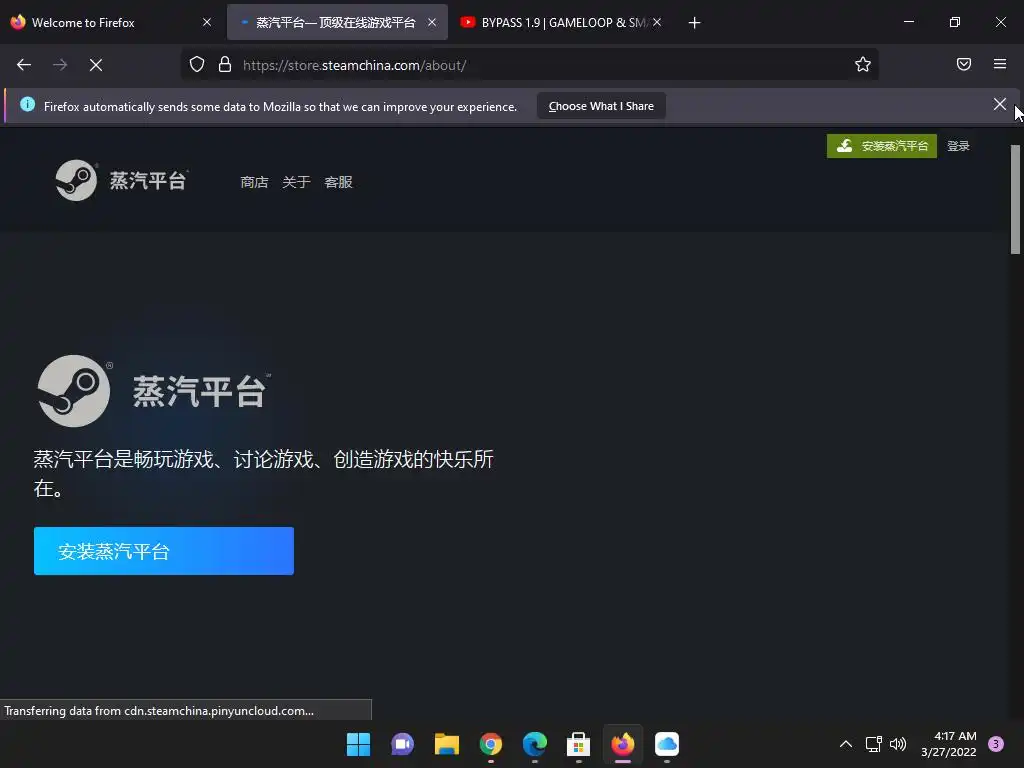Close the Welcome to Firefox tab

(207, 22)
